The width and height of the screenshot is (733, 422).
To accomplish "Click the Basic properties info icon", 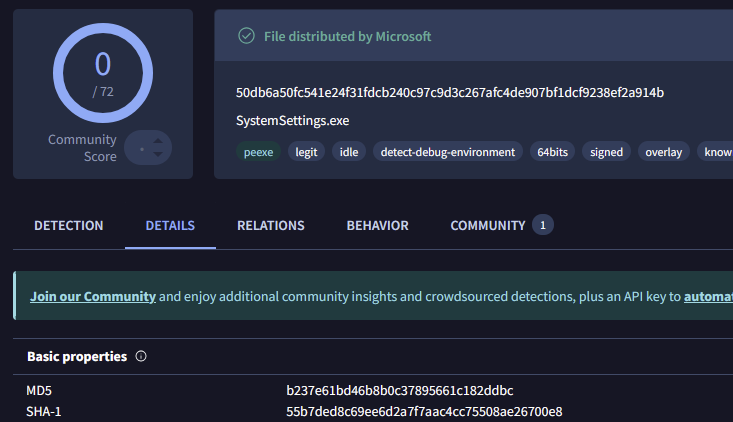I will tap(141, 356).
